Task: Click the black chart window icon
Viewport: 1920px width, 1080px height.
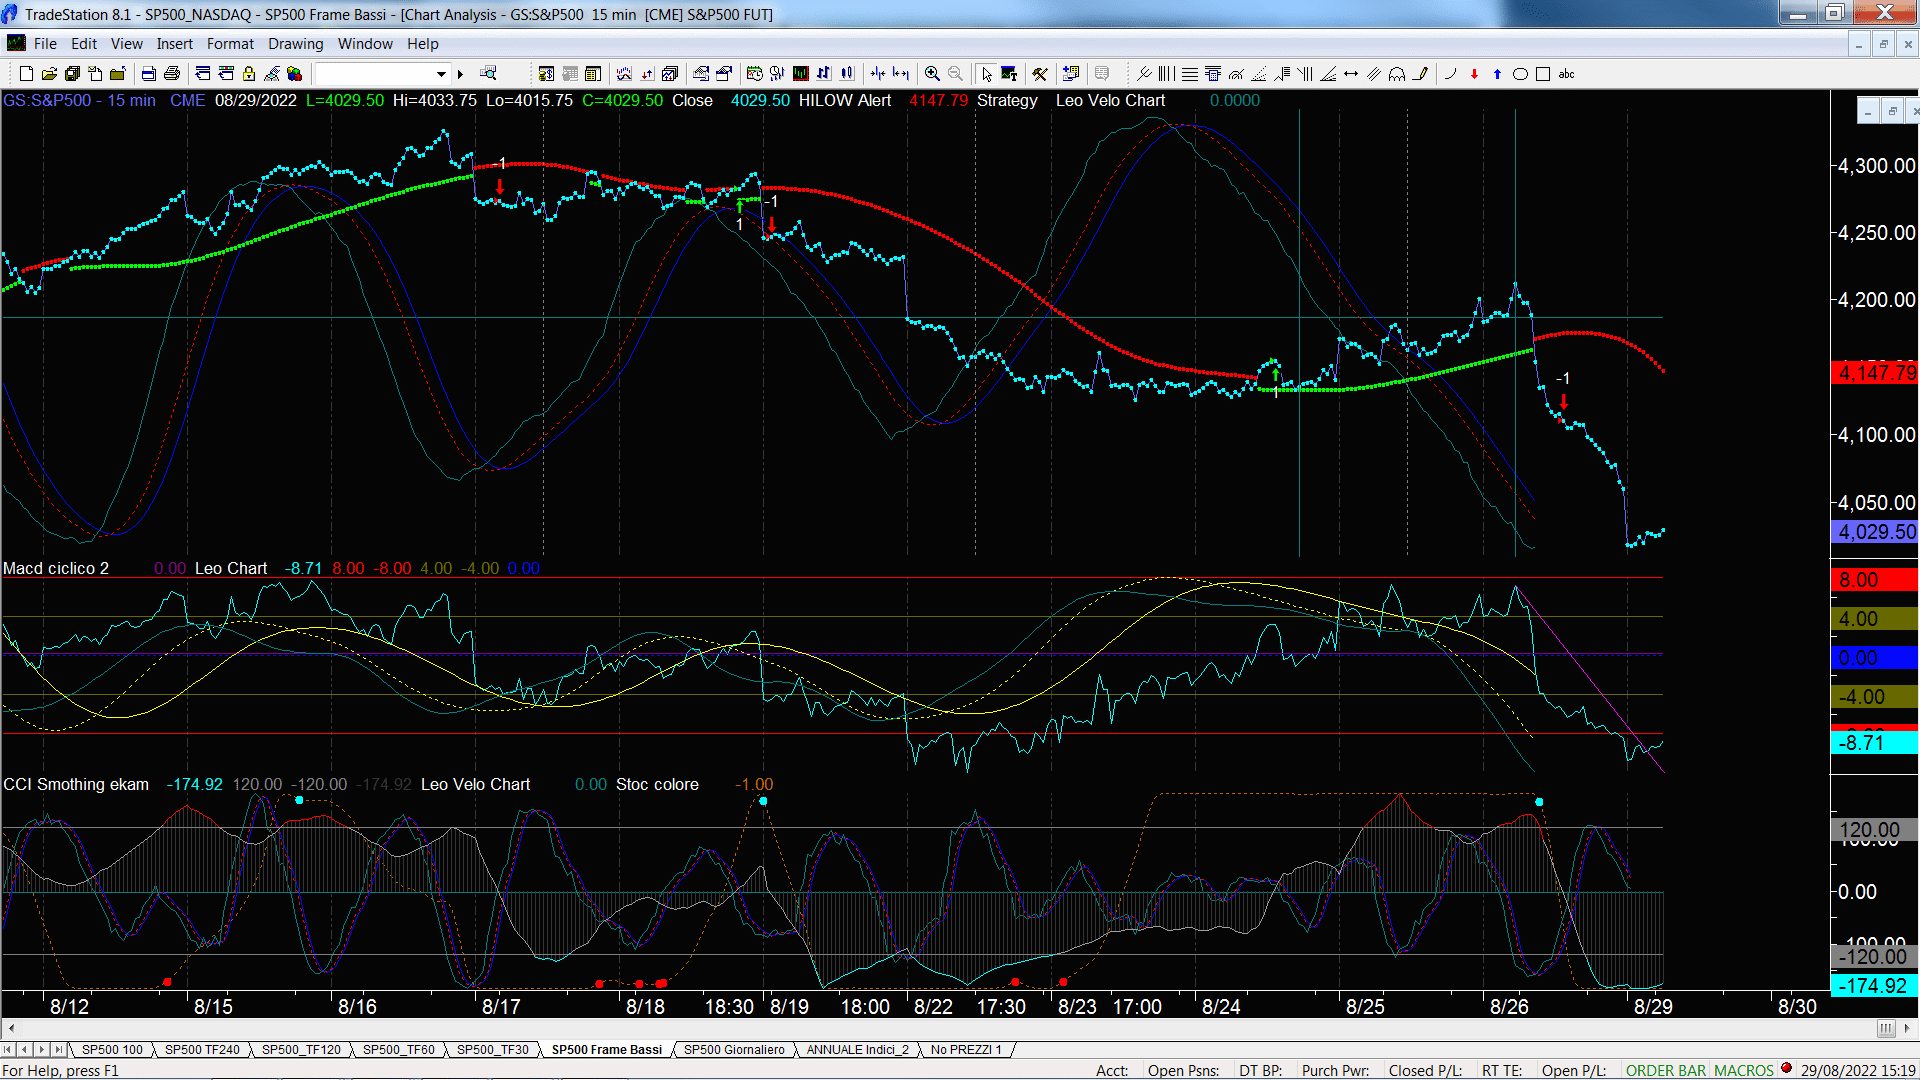Action: coord(801,74)
